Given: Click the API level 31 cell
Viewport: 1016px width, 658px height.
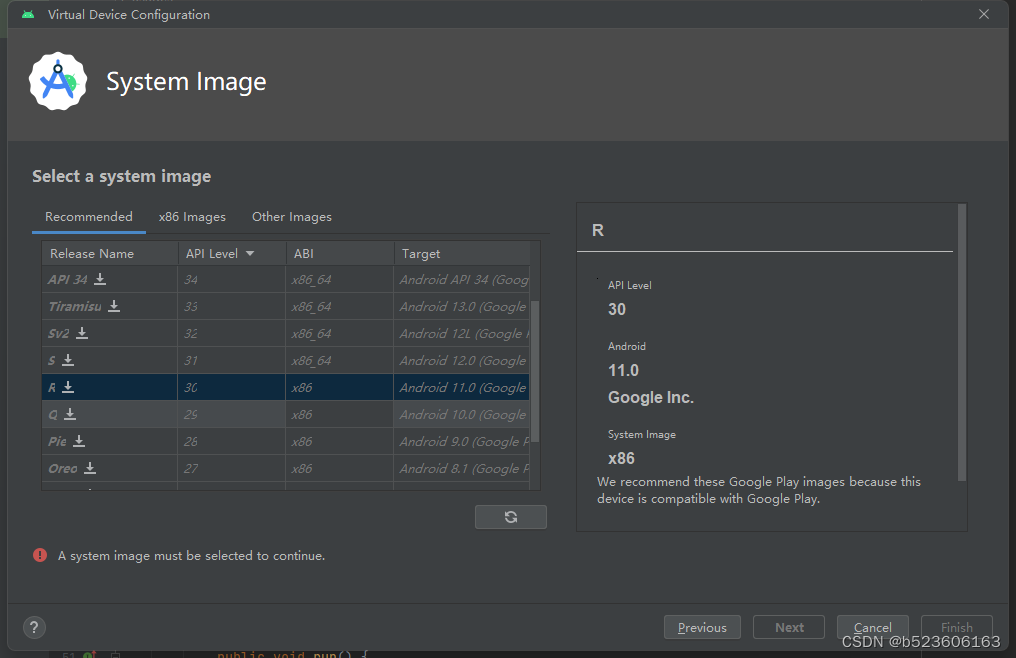Looking at the screenshot, I should 232,360.
